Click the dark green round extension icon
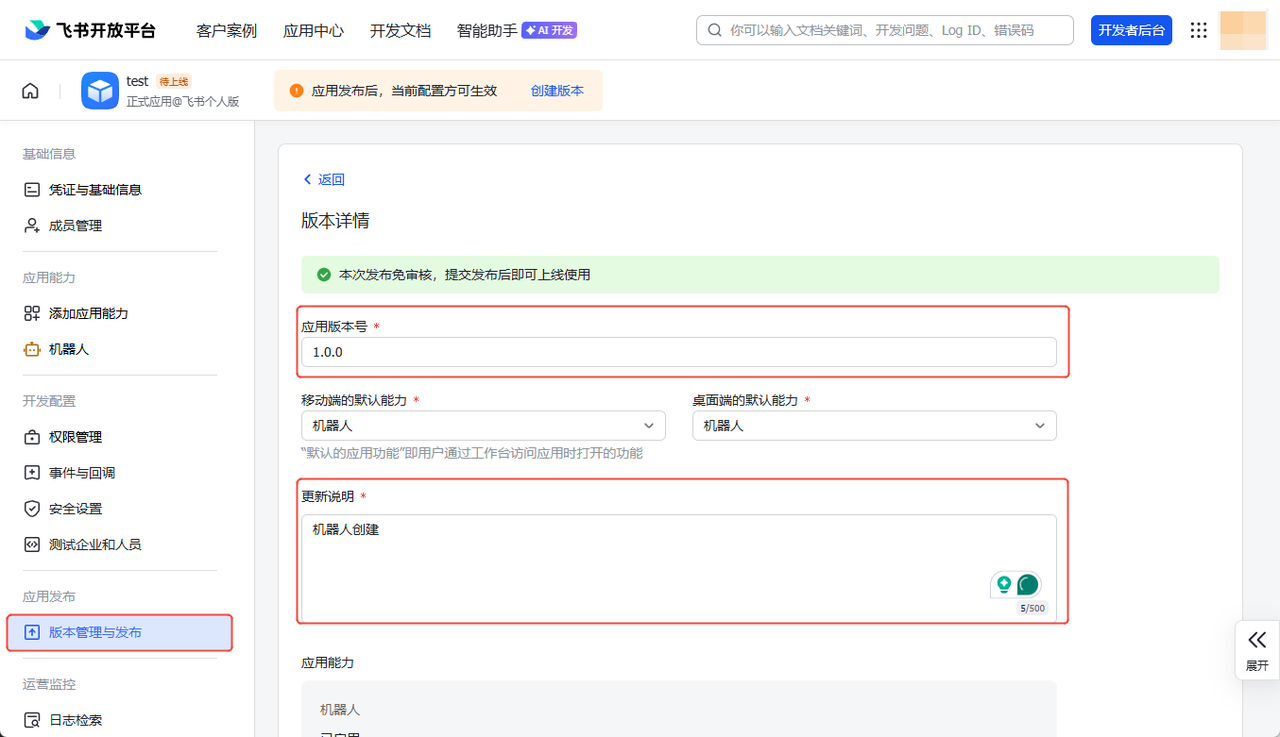 click(x=1027, y=585)
